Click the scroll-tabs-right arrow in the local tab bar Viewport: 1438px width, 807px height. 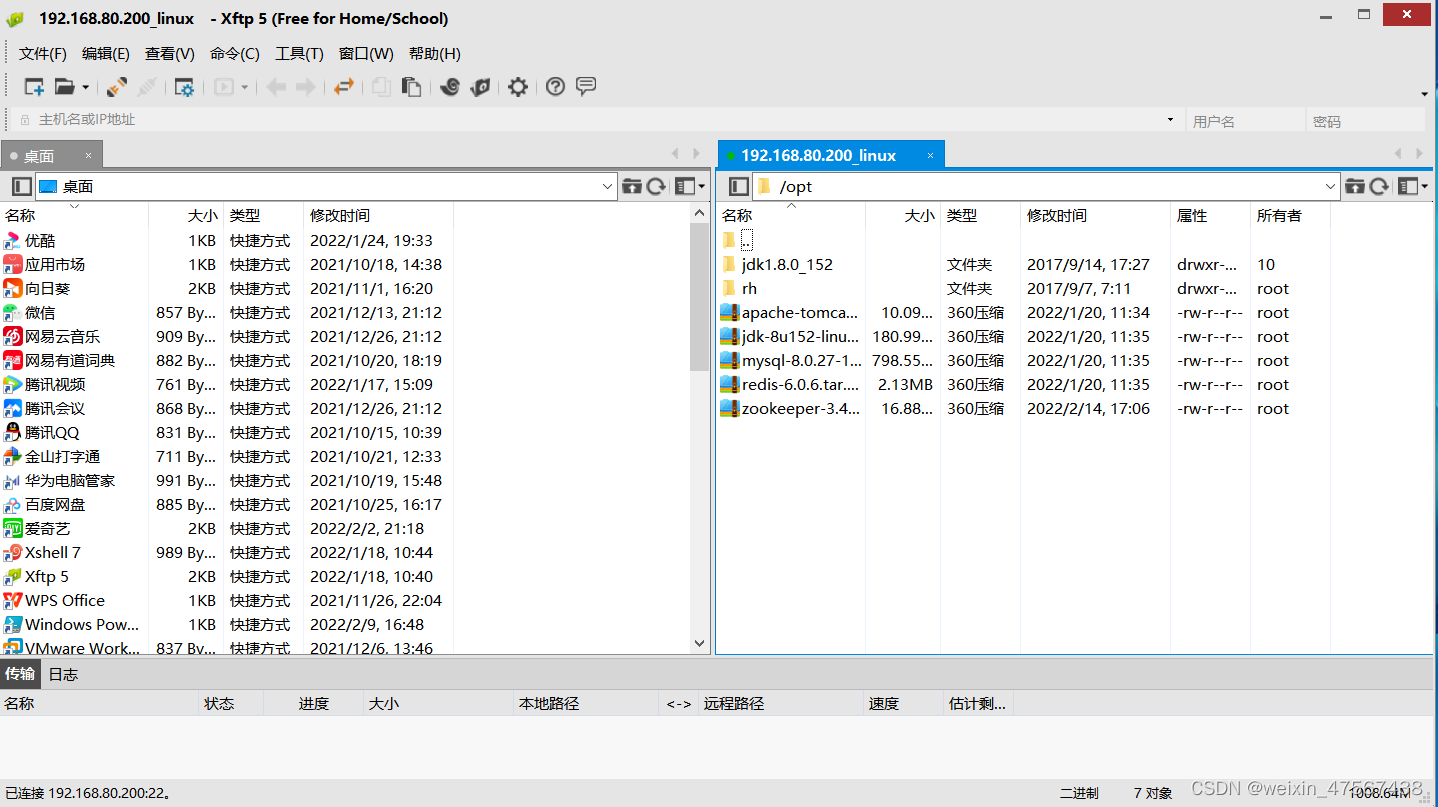[697, 154]
